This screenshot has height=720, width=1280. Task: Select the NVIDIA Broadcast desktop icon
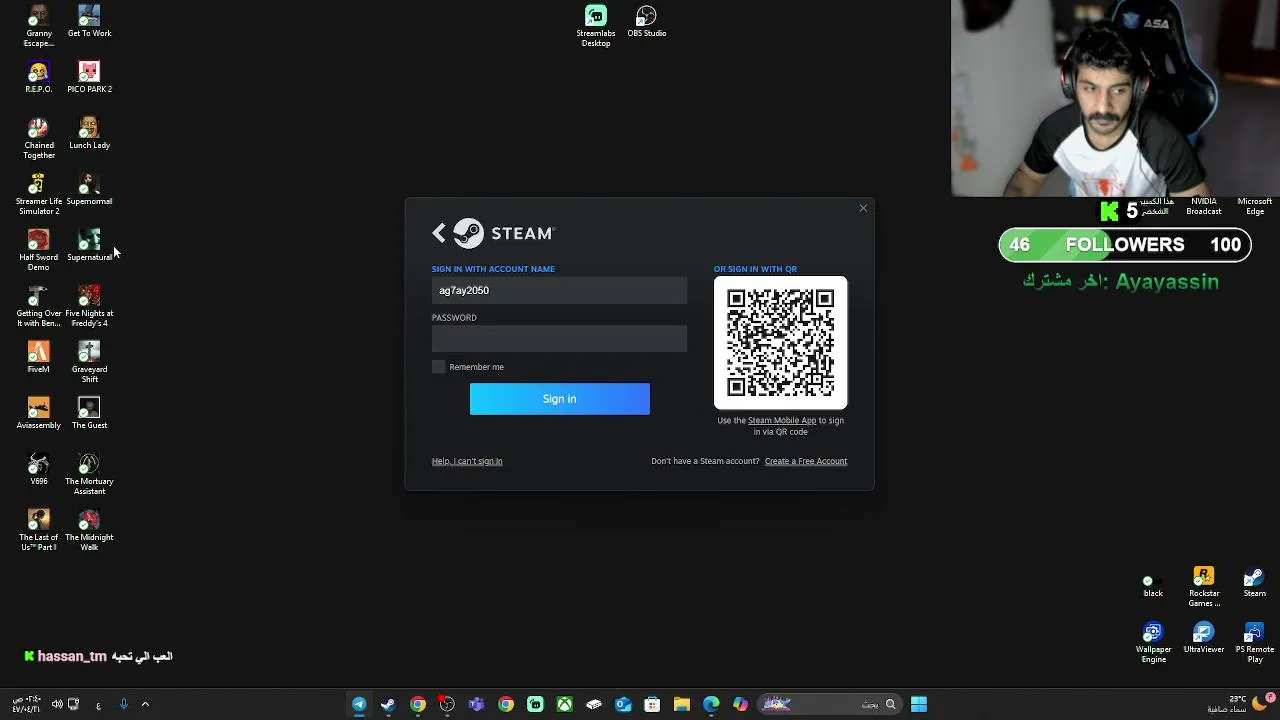[1204, 206]
